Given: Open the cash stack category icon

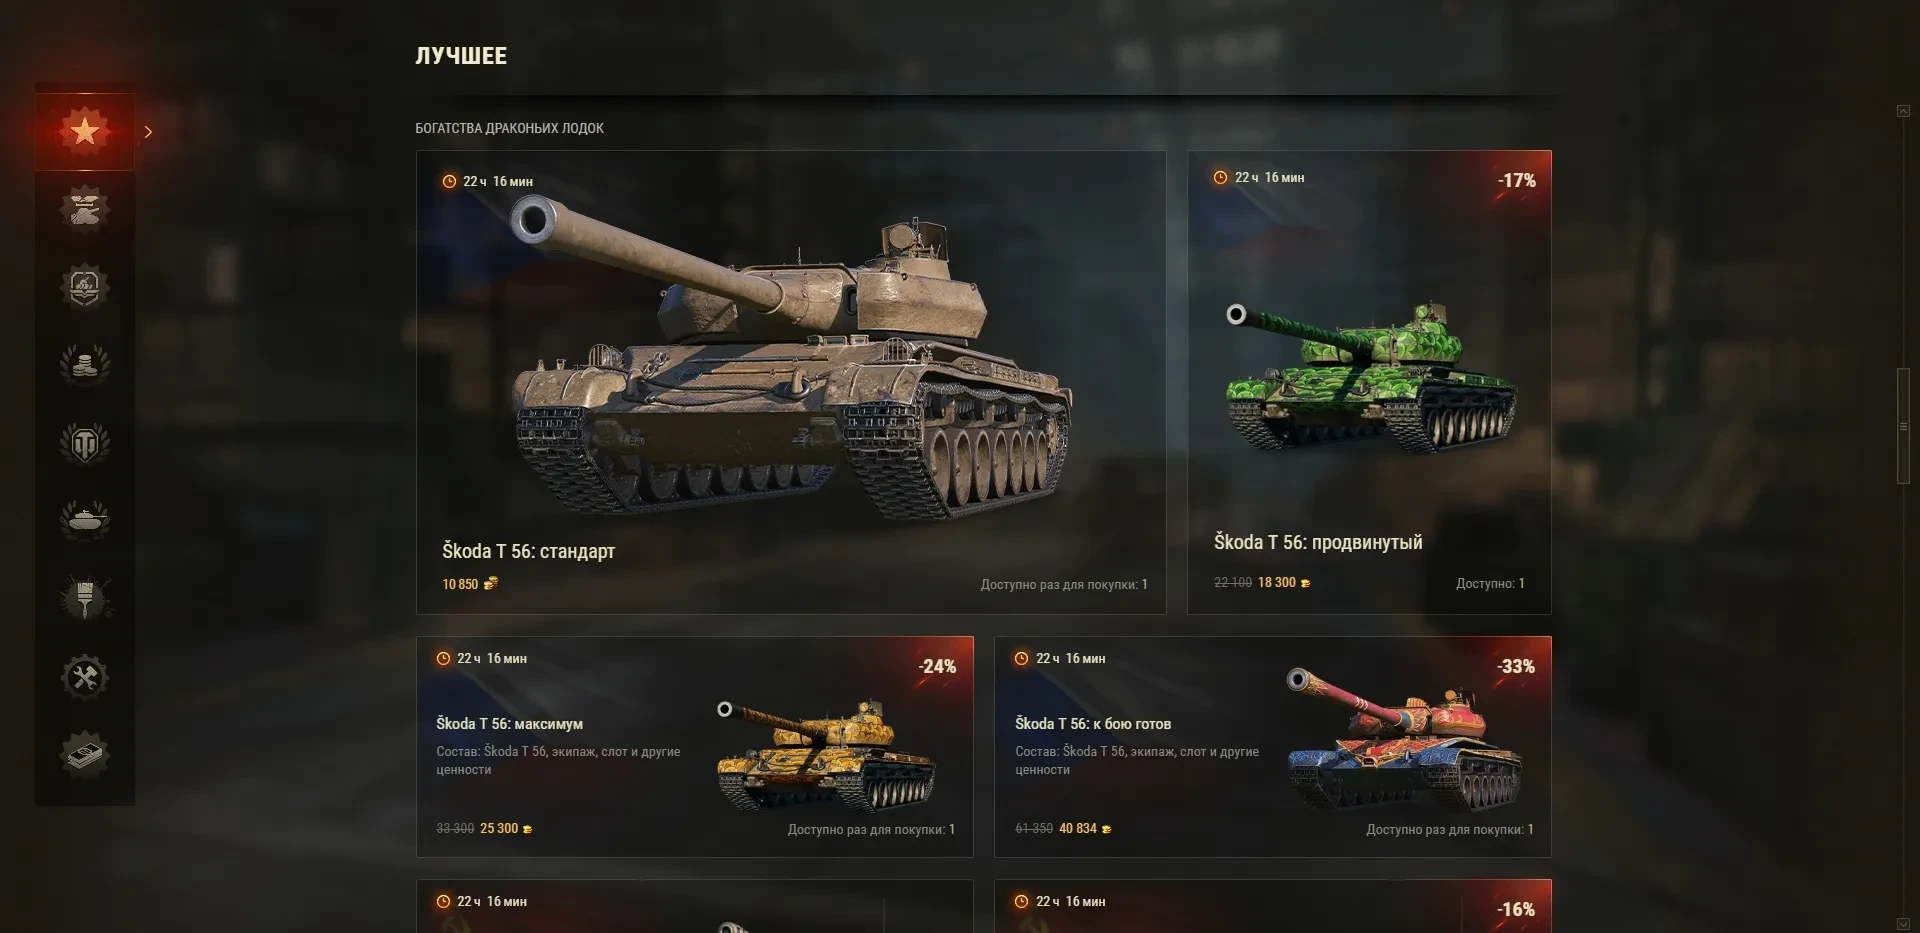Looking at the screenshot, I should pyautogui.click(x=85, y=755).
